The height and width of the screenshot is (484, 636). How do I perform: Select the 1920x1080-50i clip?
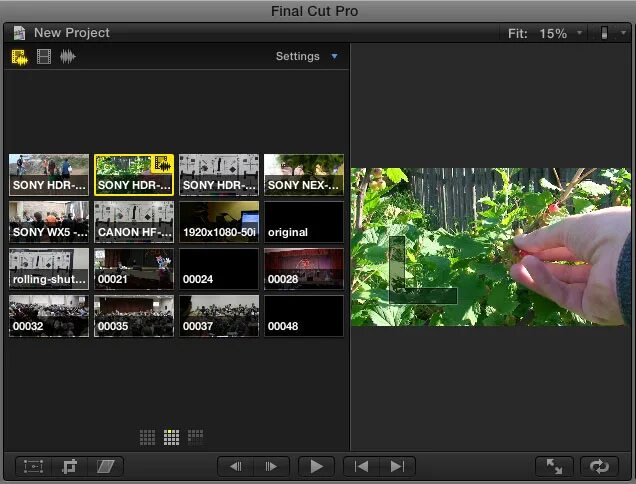tap(219, 222)
